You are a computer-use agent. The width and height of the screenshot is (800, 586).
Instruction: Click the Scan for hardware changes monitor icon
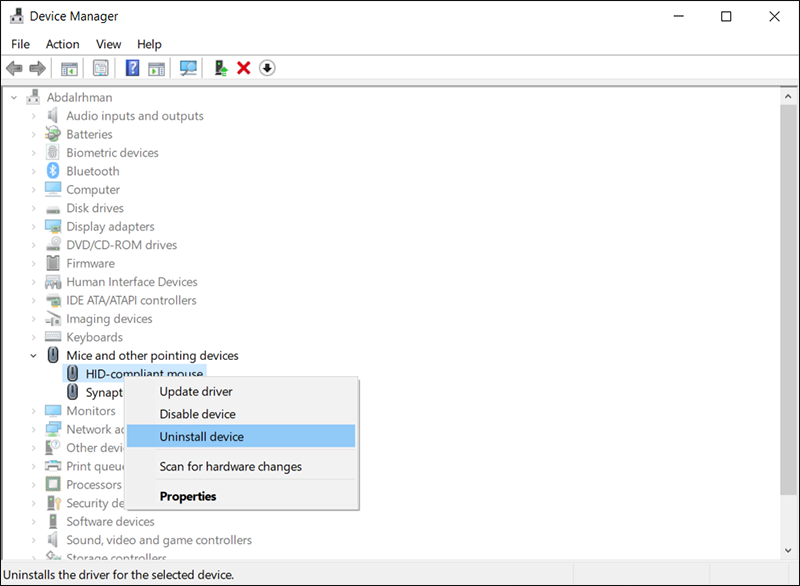[188, 68]
